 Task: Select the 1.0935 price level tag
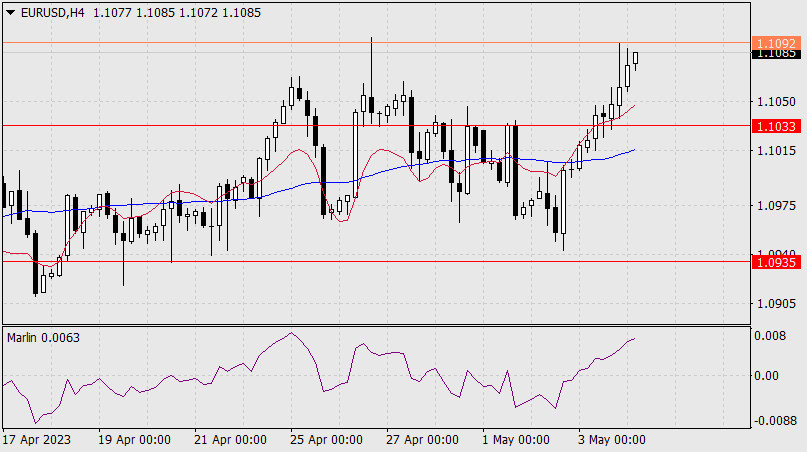(776, 261)
